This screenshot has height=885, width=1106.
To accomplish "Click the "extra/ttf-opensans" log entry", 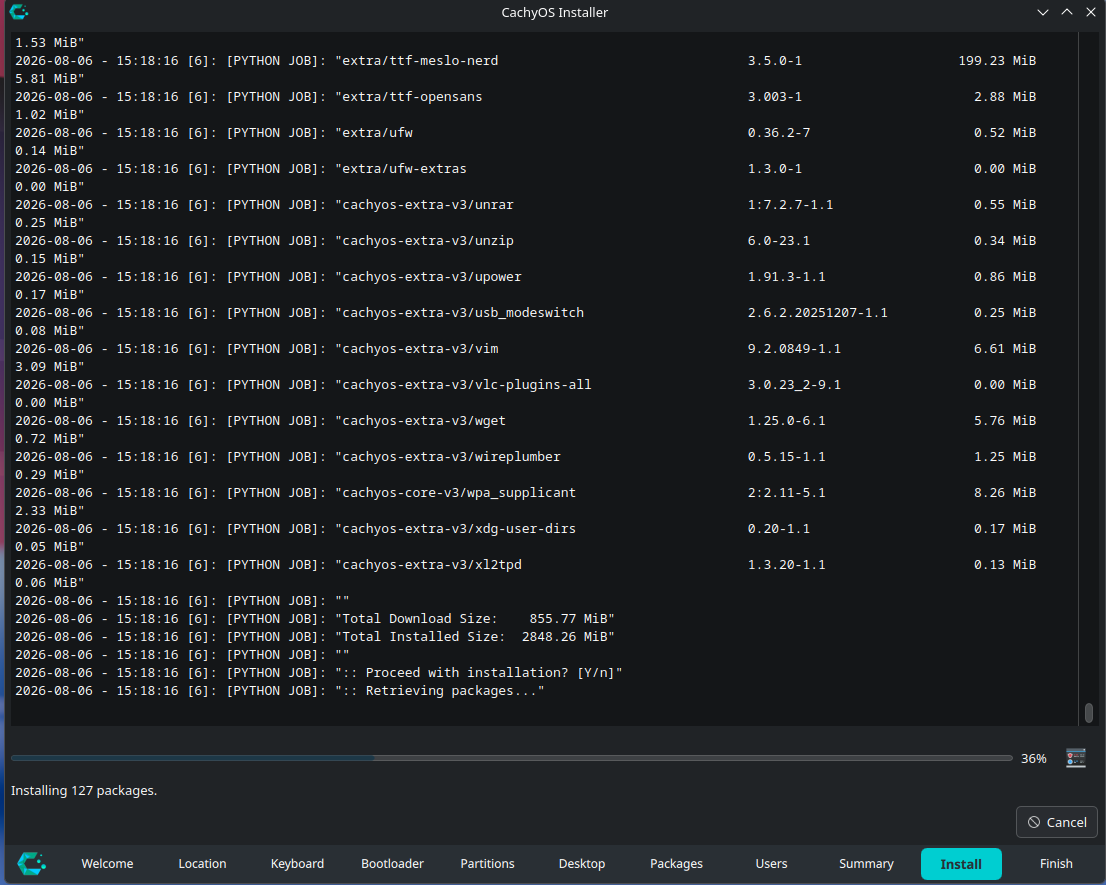I will coord(525,97).
